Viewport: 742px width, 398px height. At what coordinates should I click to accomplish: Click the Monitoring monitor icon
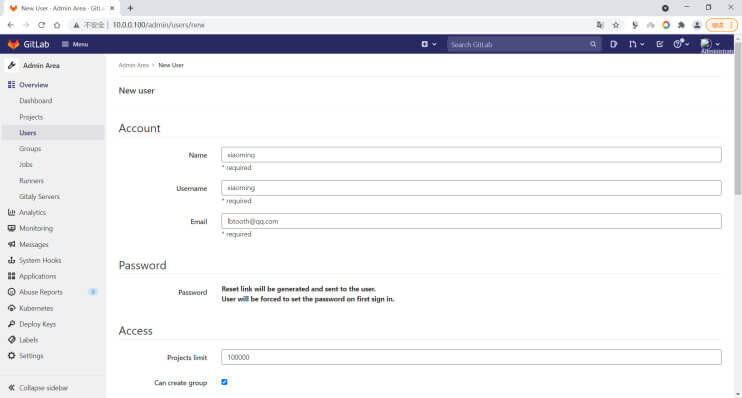11,228
